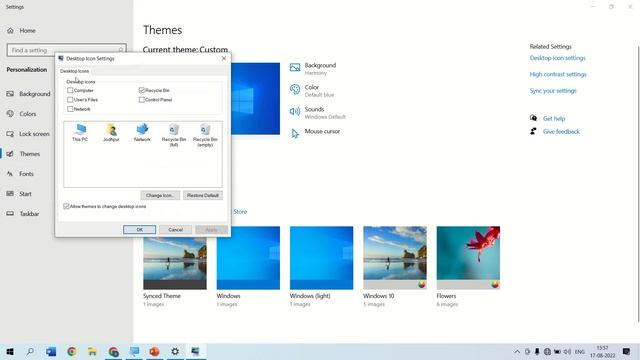Open the notification center icon

[627, 351]
